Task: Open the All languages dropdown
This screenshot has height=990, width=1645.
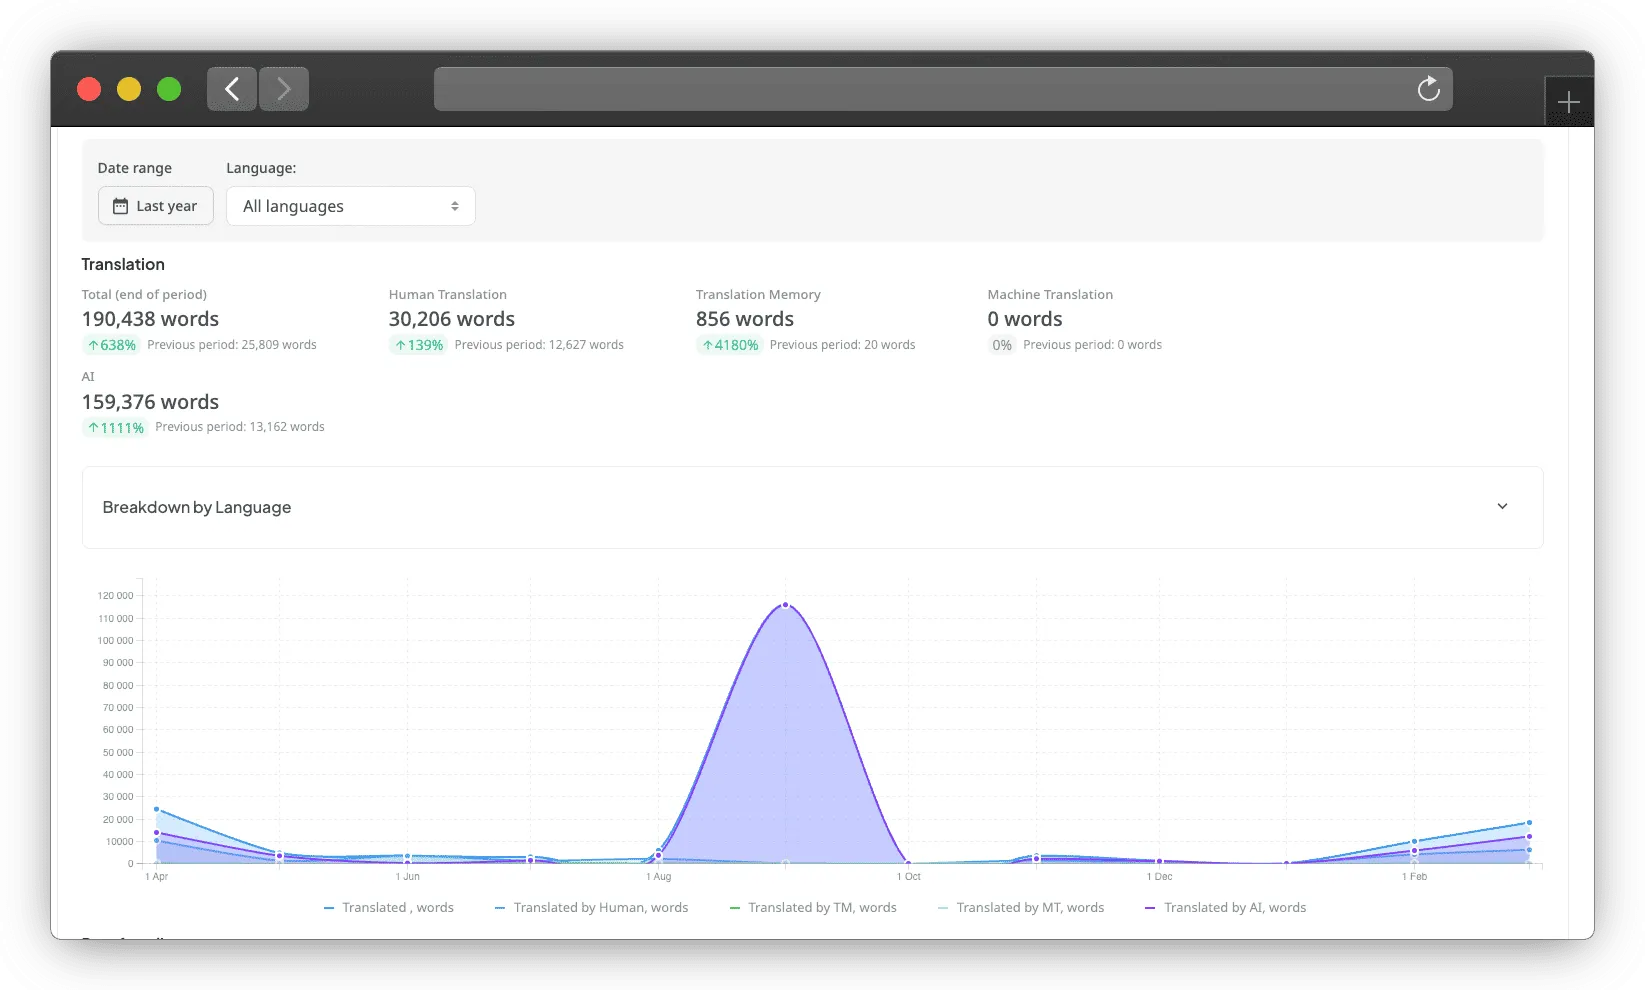Action: pos(350,205)
